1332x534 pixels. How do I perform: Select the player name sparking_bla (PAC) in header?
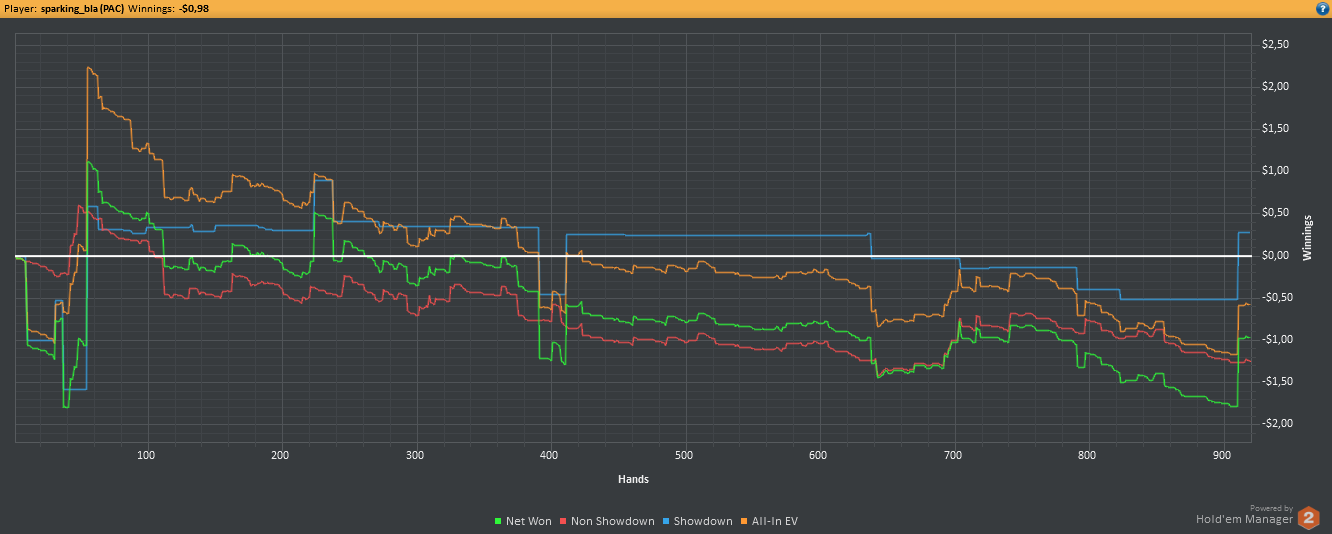(82, 8)
